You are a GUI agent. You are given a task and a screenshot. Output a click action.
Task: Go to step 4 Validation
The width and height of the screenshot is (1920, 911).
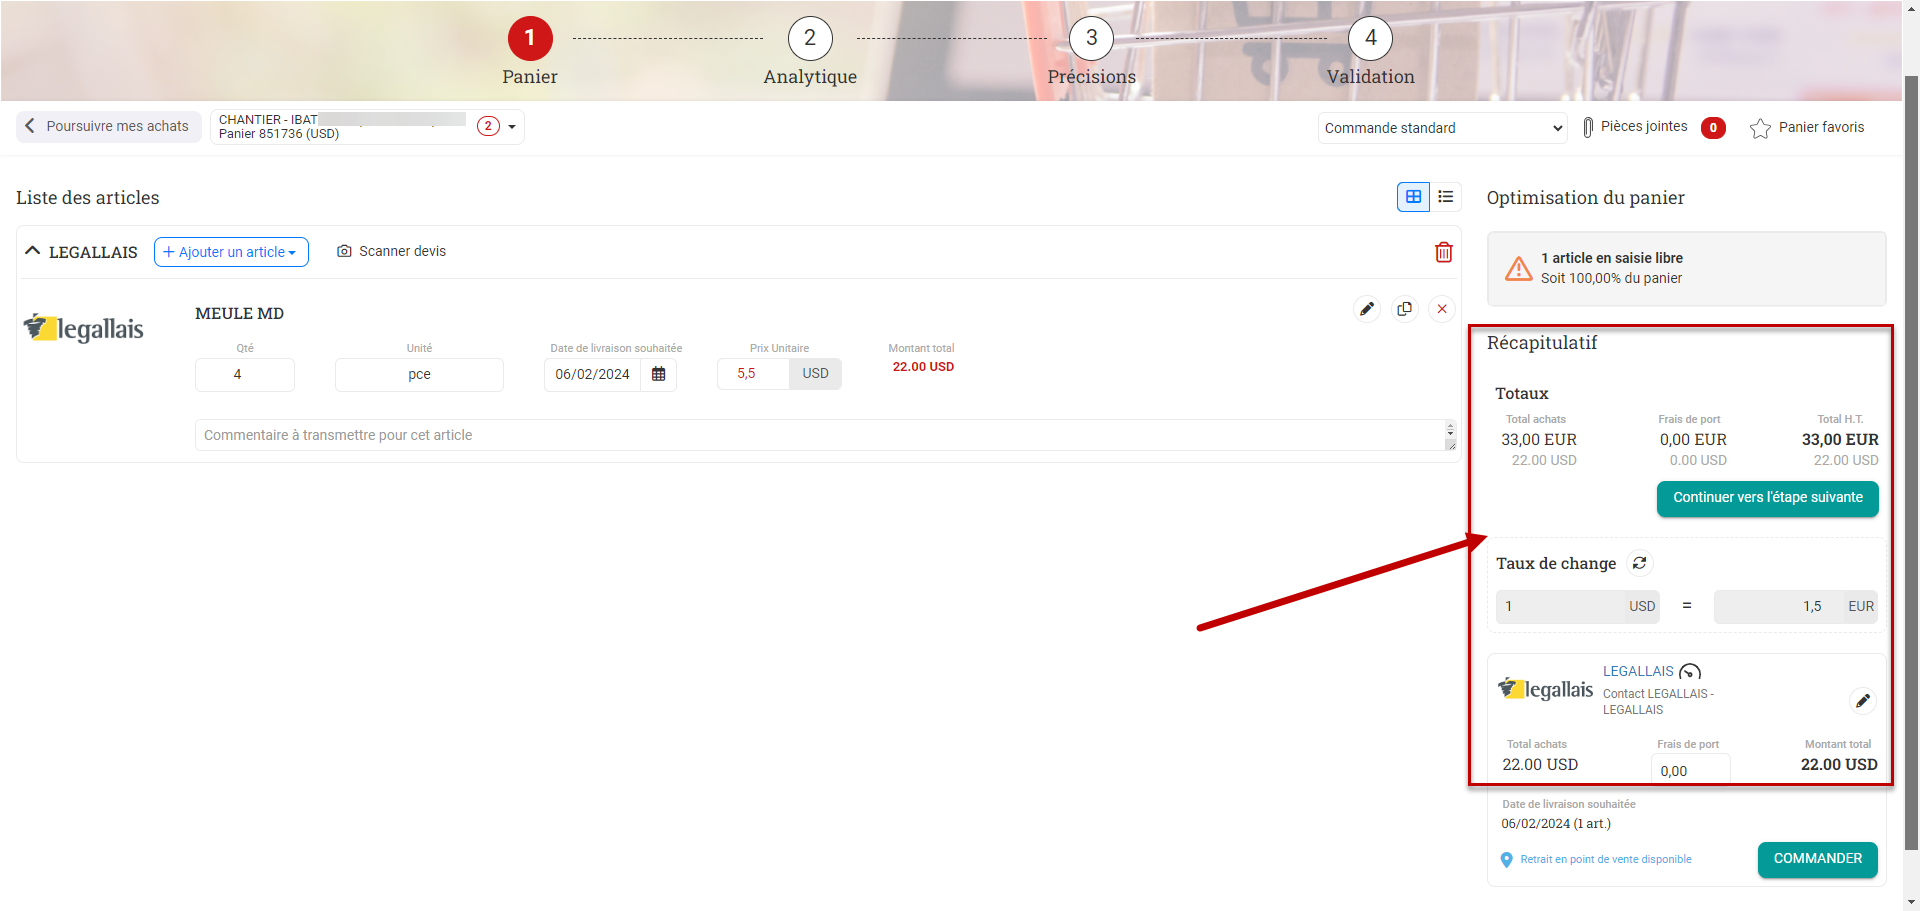[1370, 39]
